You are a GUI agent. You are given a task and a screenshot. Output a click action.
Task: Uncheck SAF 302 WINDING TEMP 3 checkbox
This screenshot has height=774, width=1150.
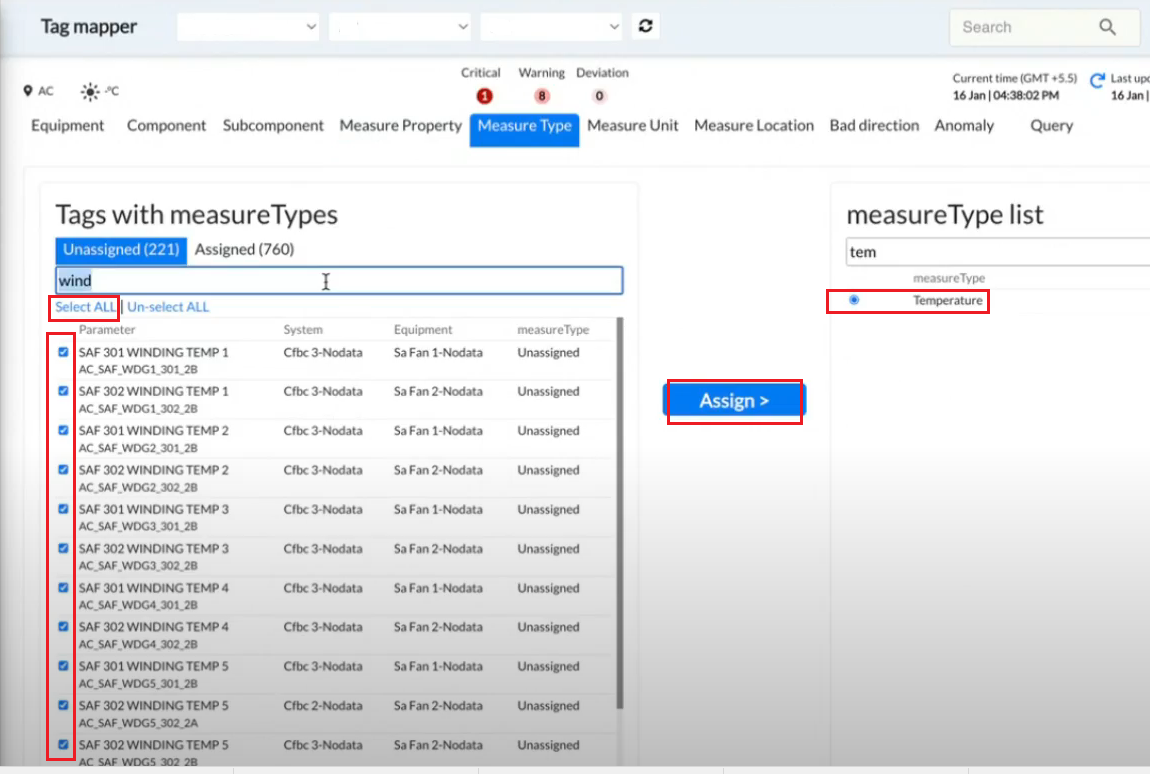tap(64, 548)
